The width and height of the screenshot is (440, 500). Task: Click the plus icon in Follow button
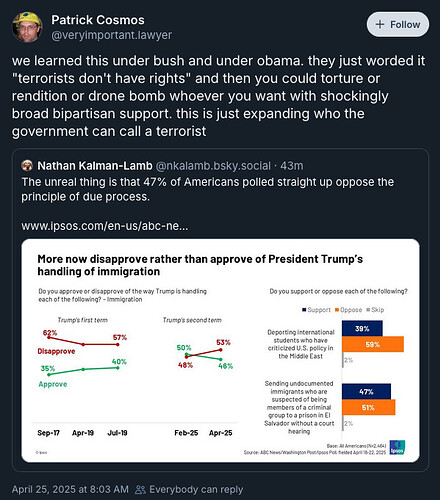380,24
